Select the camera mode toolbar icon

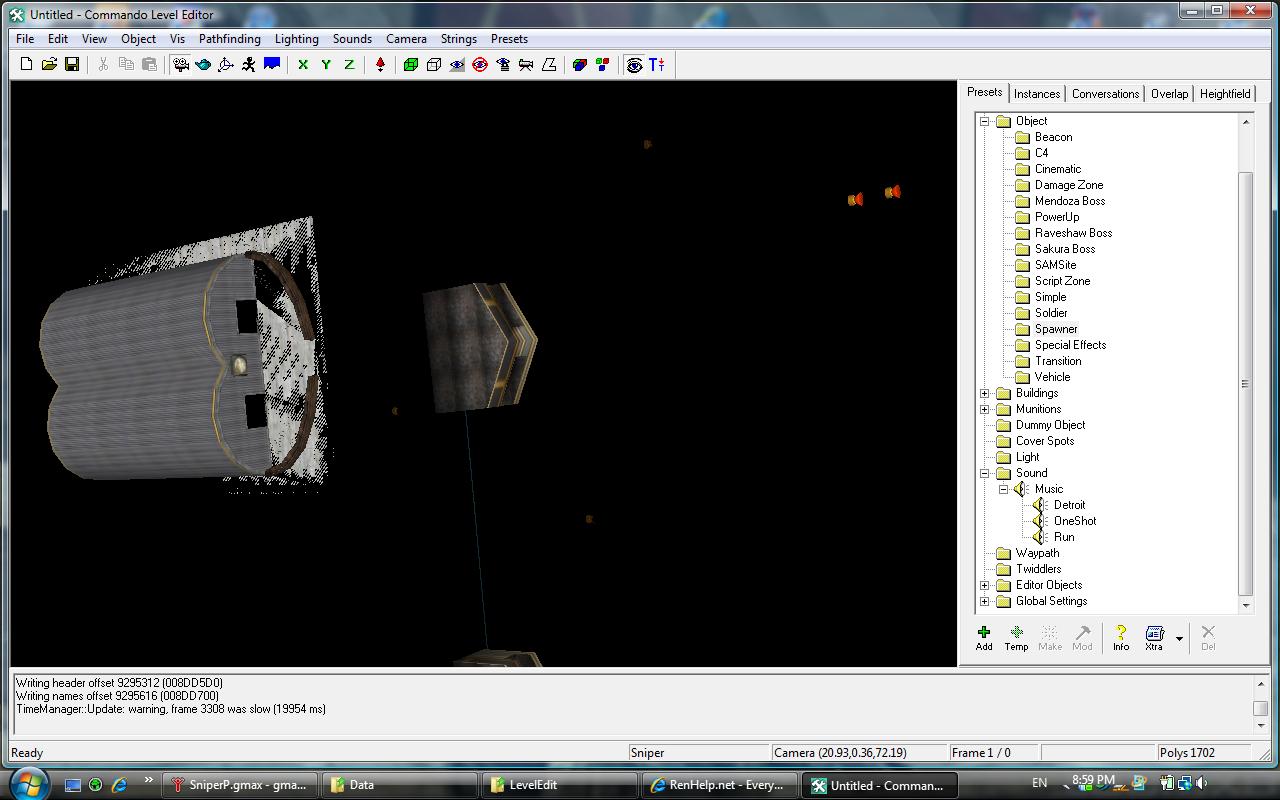(180, 65)
